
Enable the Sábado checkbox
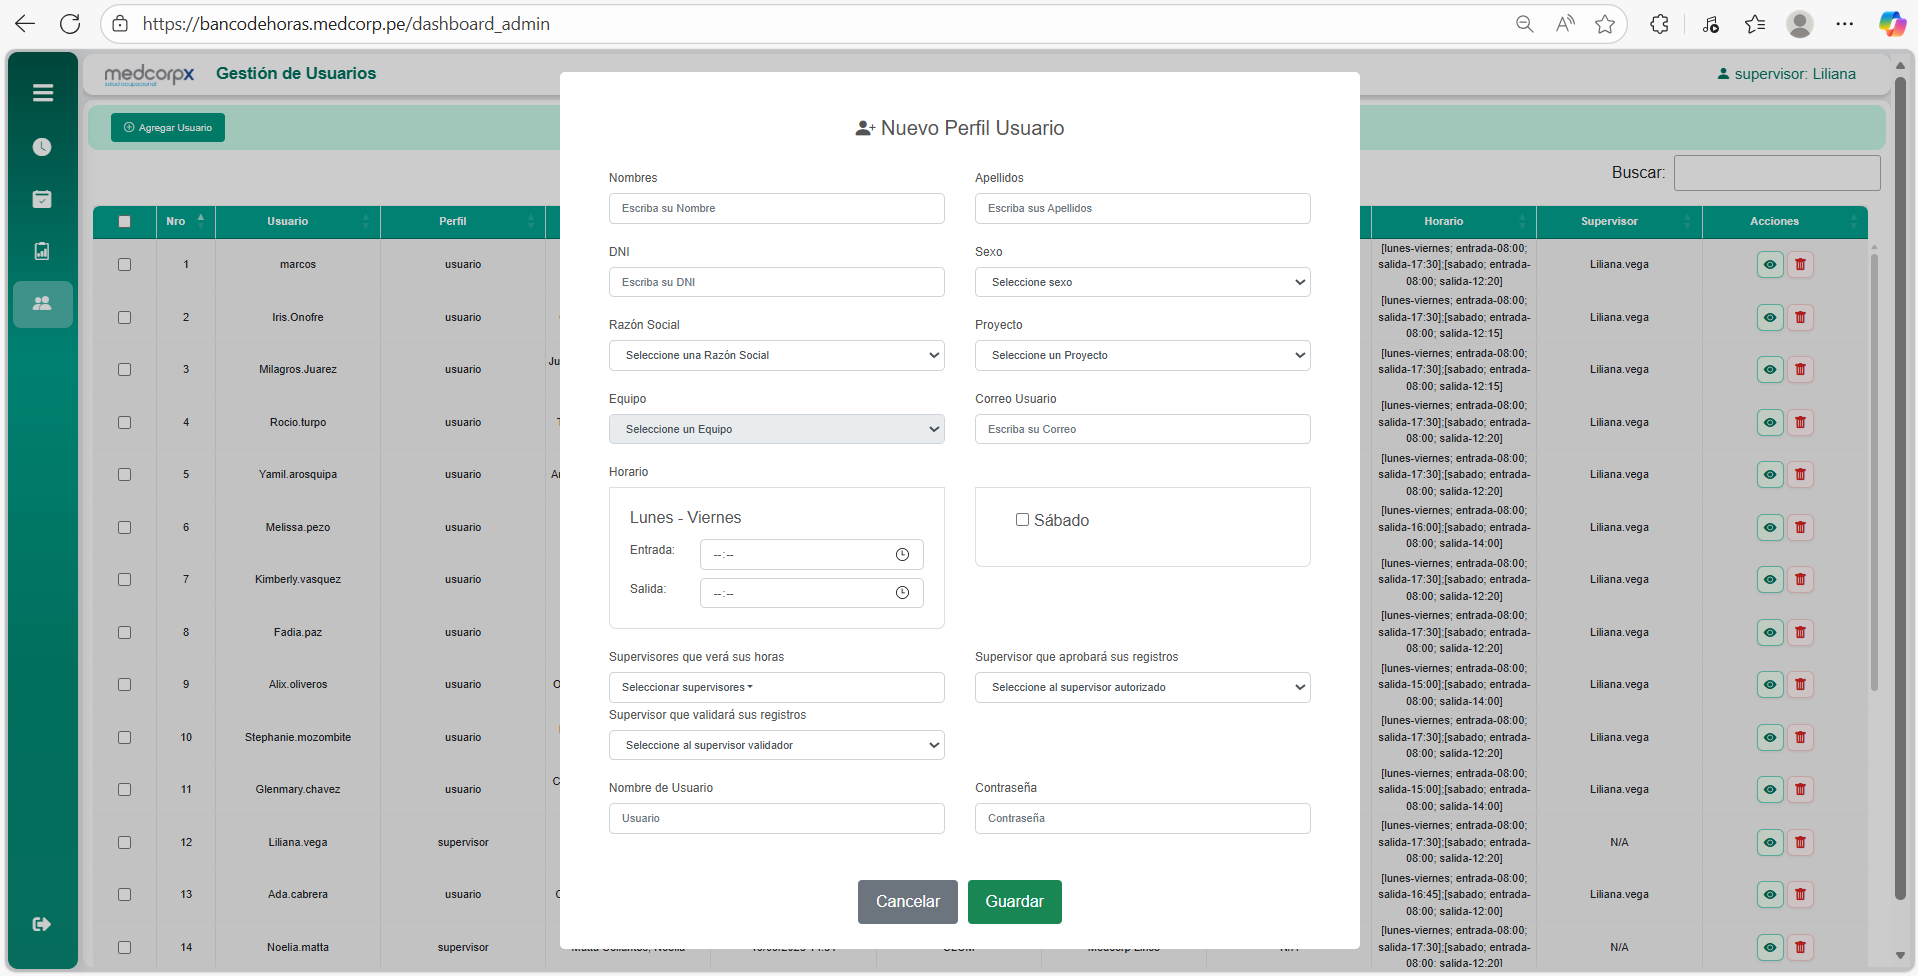[1022, 520]
